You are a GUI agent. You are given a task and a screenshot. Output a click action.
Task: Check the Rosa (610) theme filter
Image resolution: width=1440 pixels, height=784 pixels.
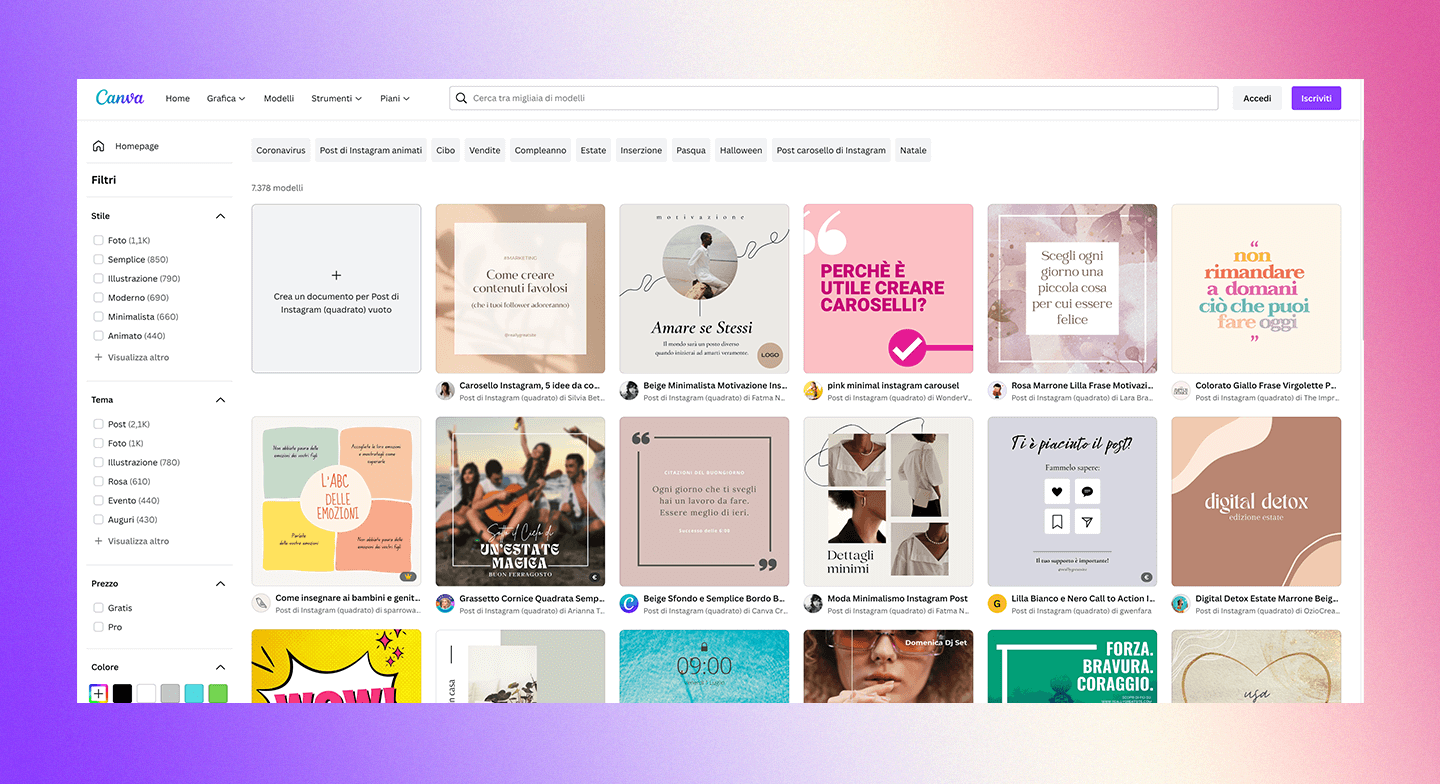pos(98,481)
